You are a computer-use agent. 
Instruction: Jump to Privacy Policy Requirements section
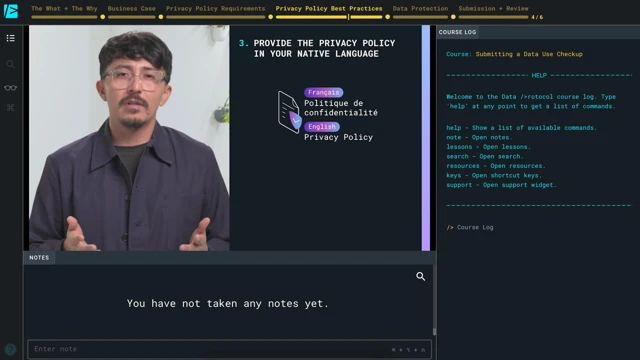215,9
